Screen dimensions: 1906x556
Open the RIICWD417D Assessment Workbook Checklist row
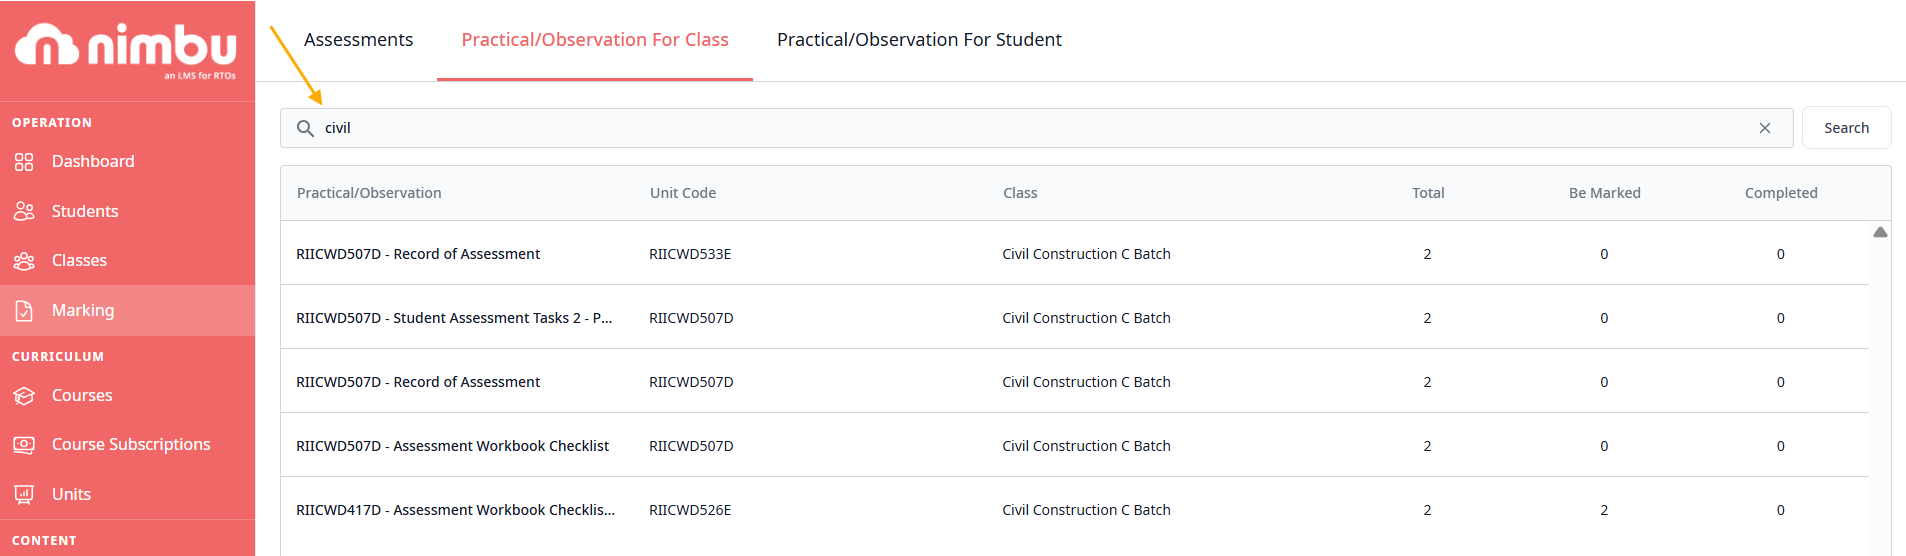click(x=455, y=510)
